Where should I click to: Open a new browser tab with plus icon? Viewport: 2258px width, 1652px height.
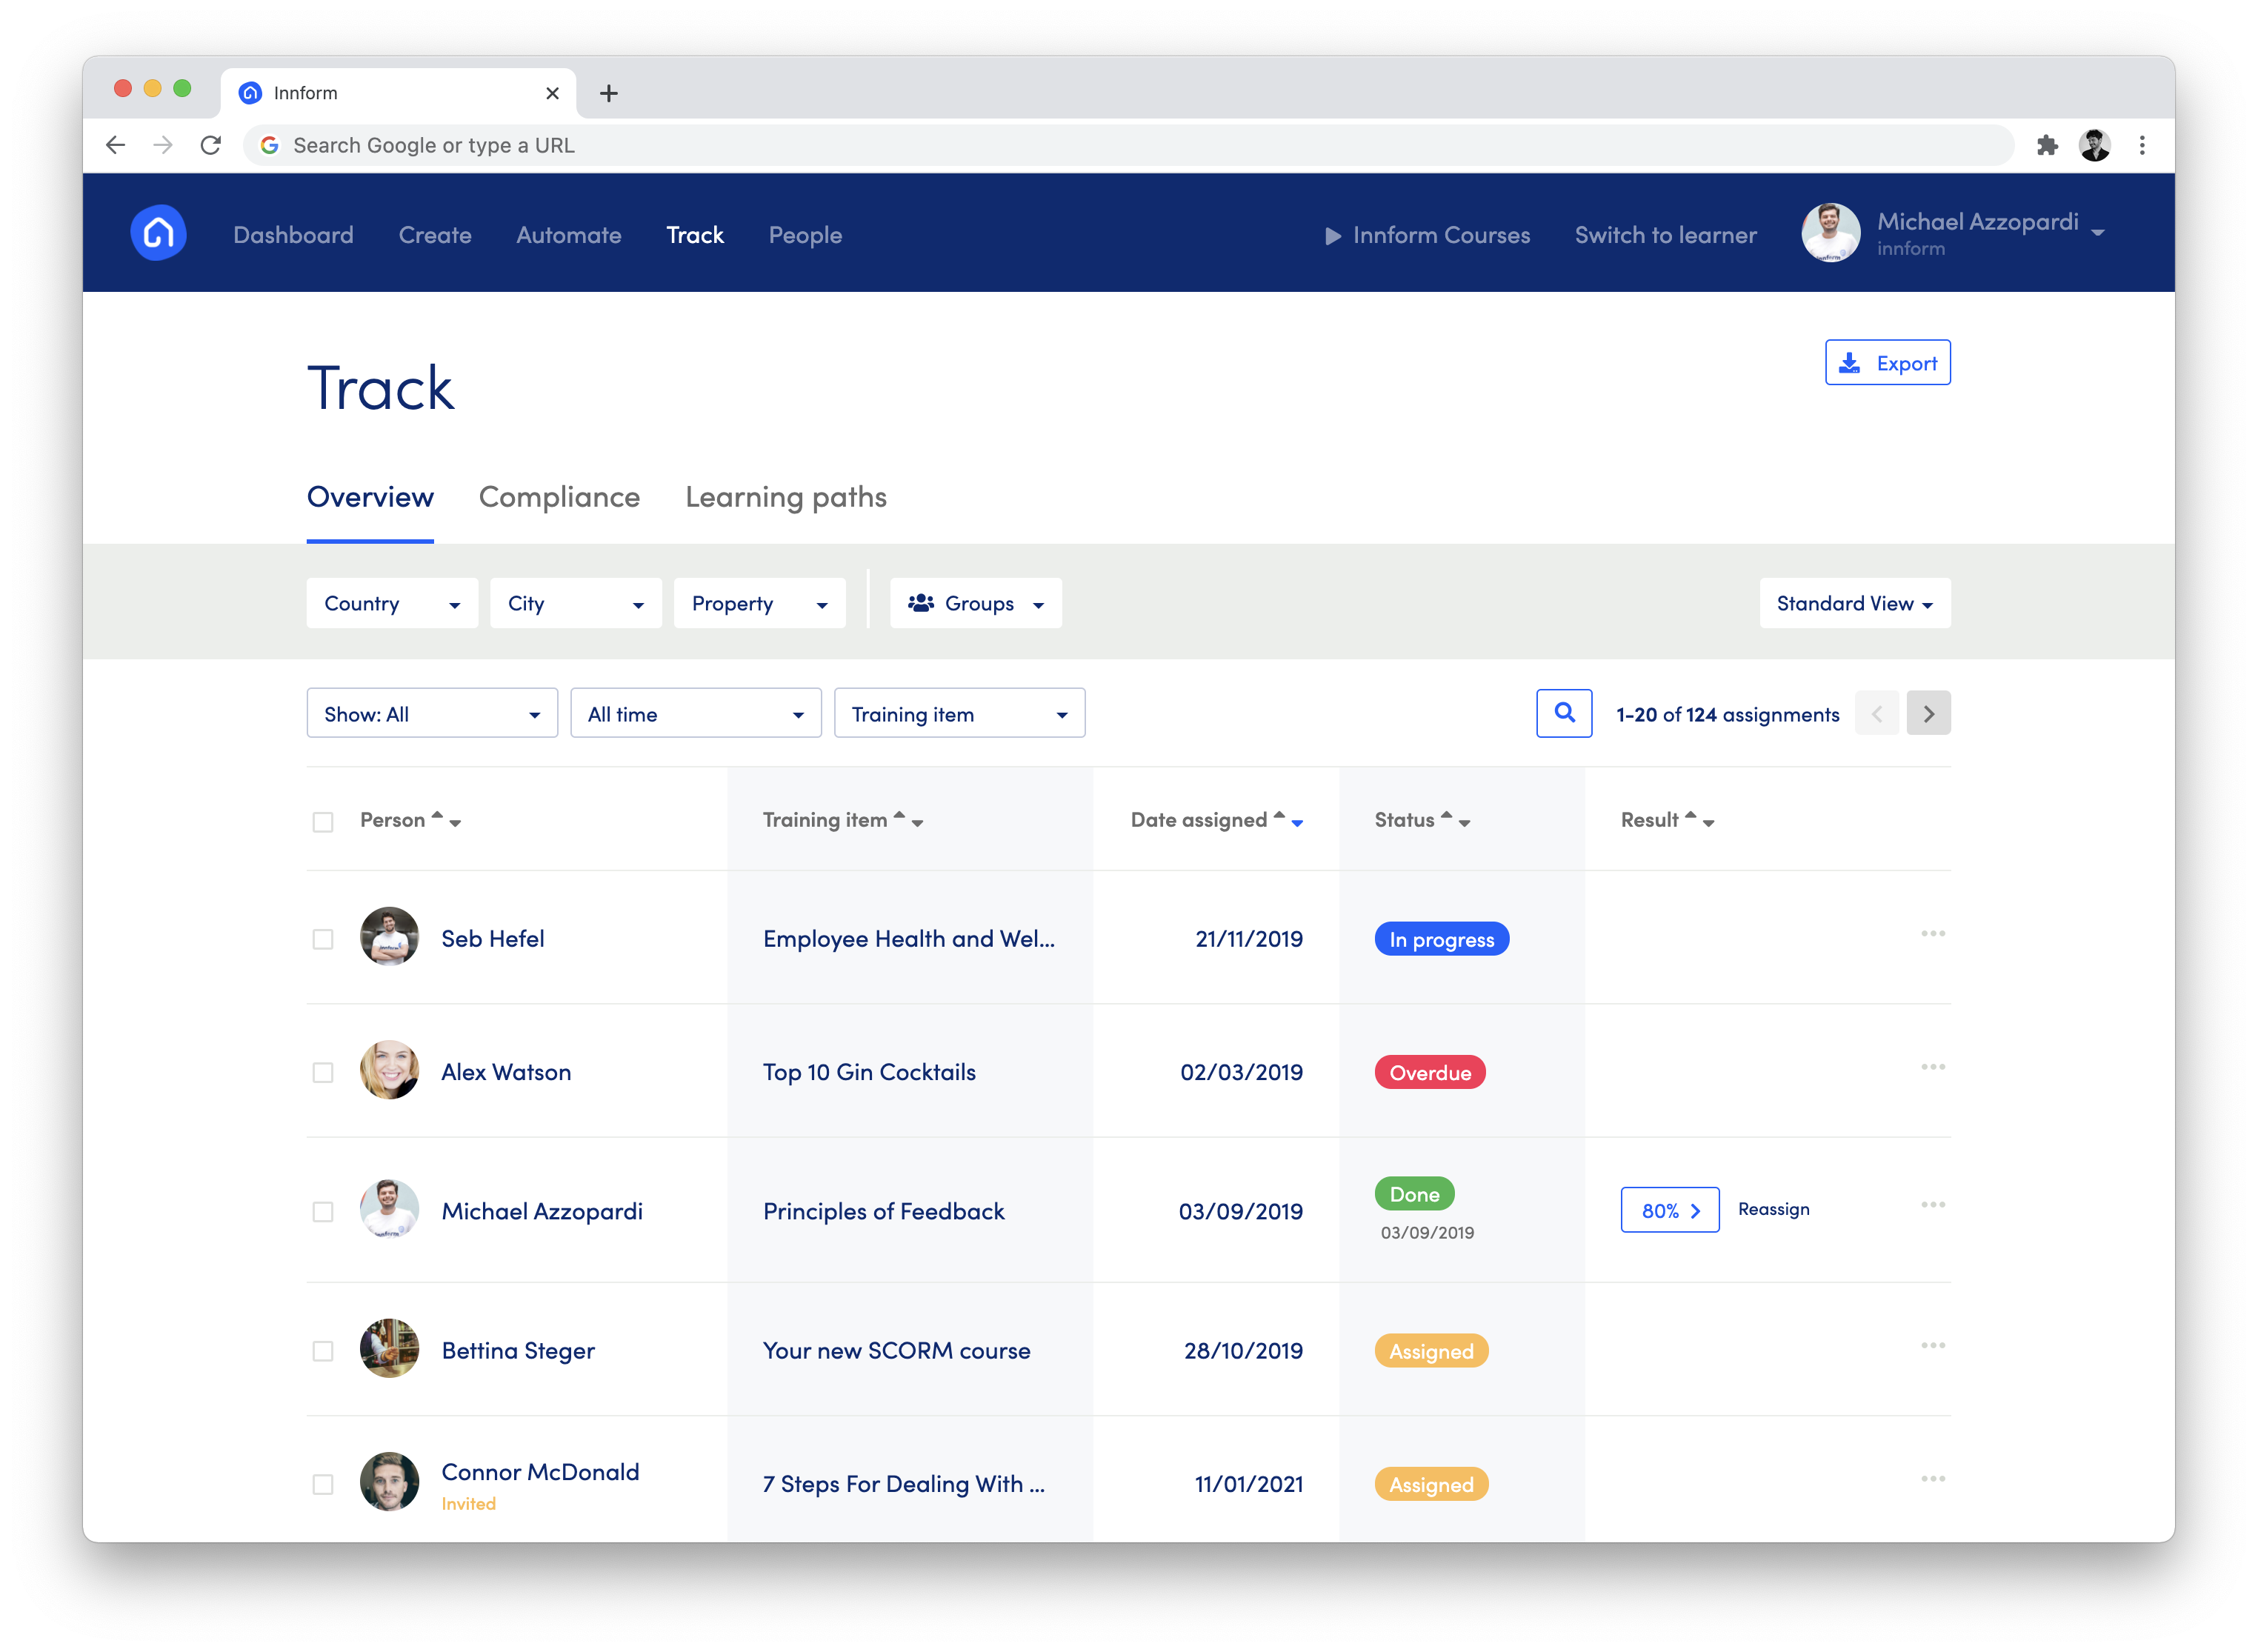[608, 94]
